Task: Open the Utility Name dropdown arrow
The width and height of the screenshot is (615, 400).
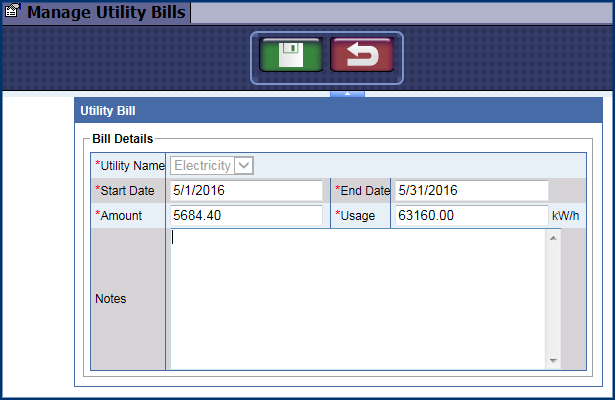Action: coord(243,166)
